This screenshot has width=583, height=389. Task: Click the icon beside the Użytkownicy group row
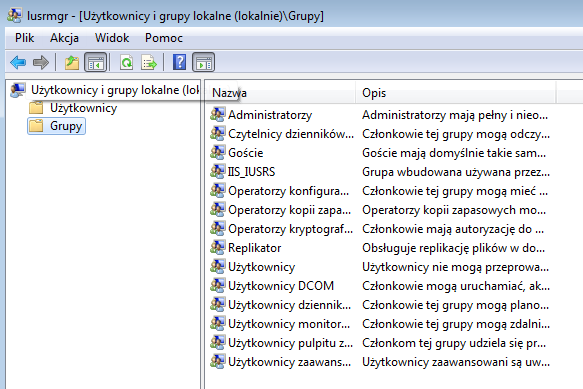pos(218,266)
